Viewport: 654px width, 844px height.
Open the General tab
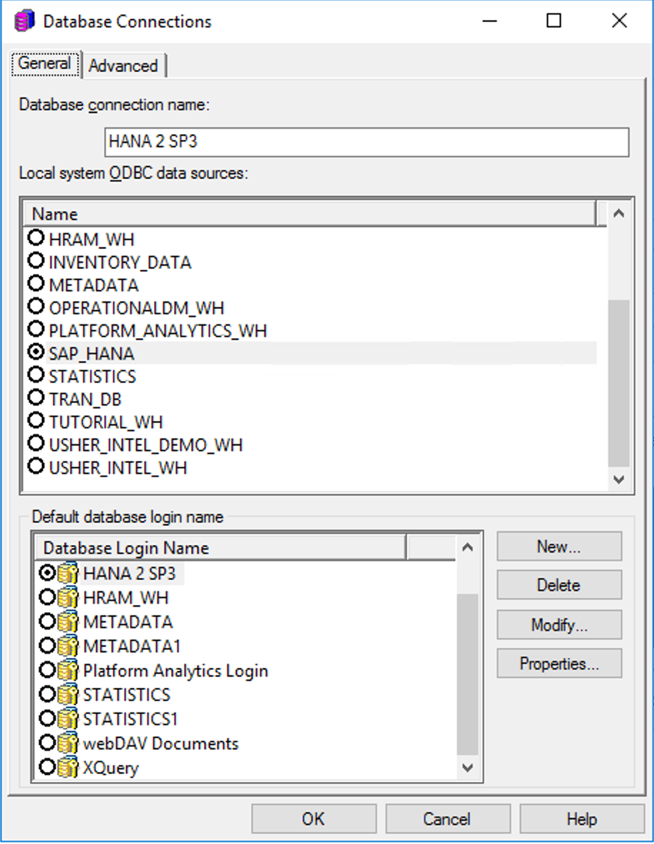[45, 64]
